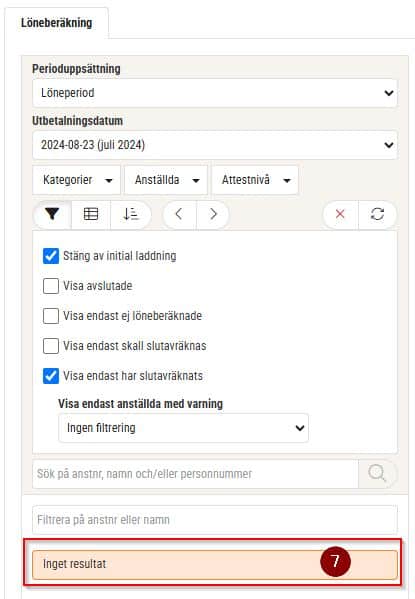This screenshot has width=415, height=599.
Task: Select the Löneberäkning tab
Action: (57, 23)
